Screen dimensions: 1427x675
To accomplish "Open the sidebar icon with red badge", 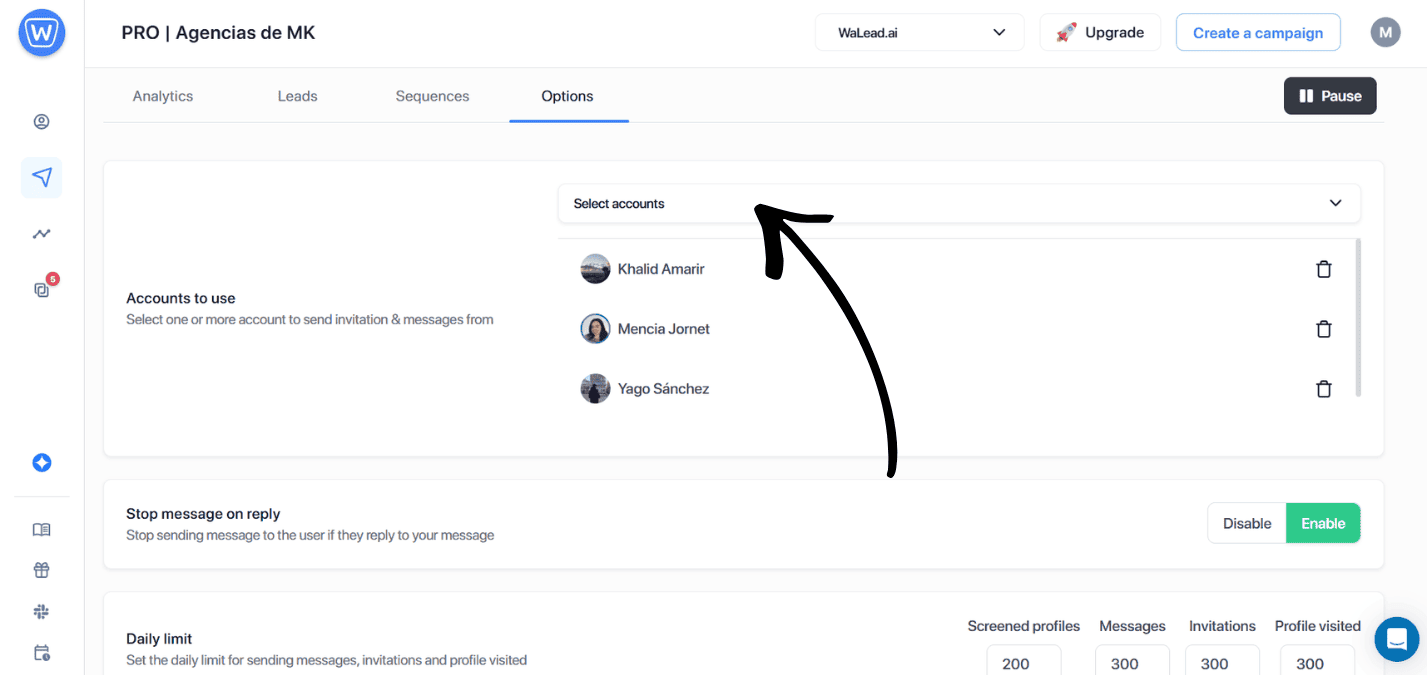I will point(44,288).
